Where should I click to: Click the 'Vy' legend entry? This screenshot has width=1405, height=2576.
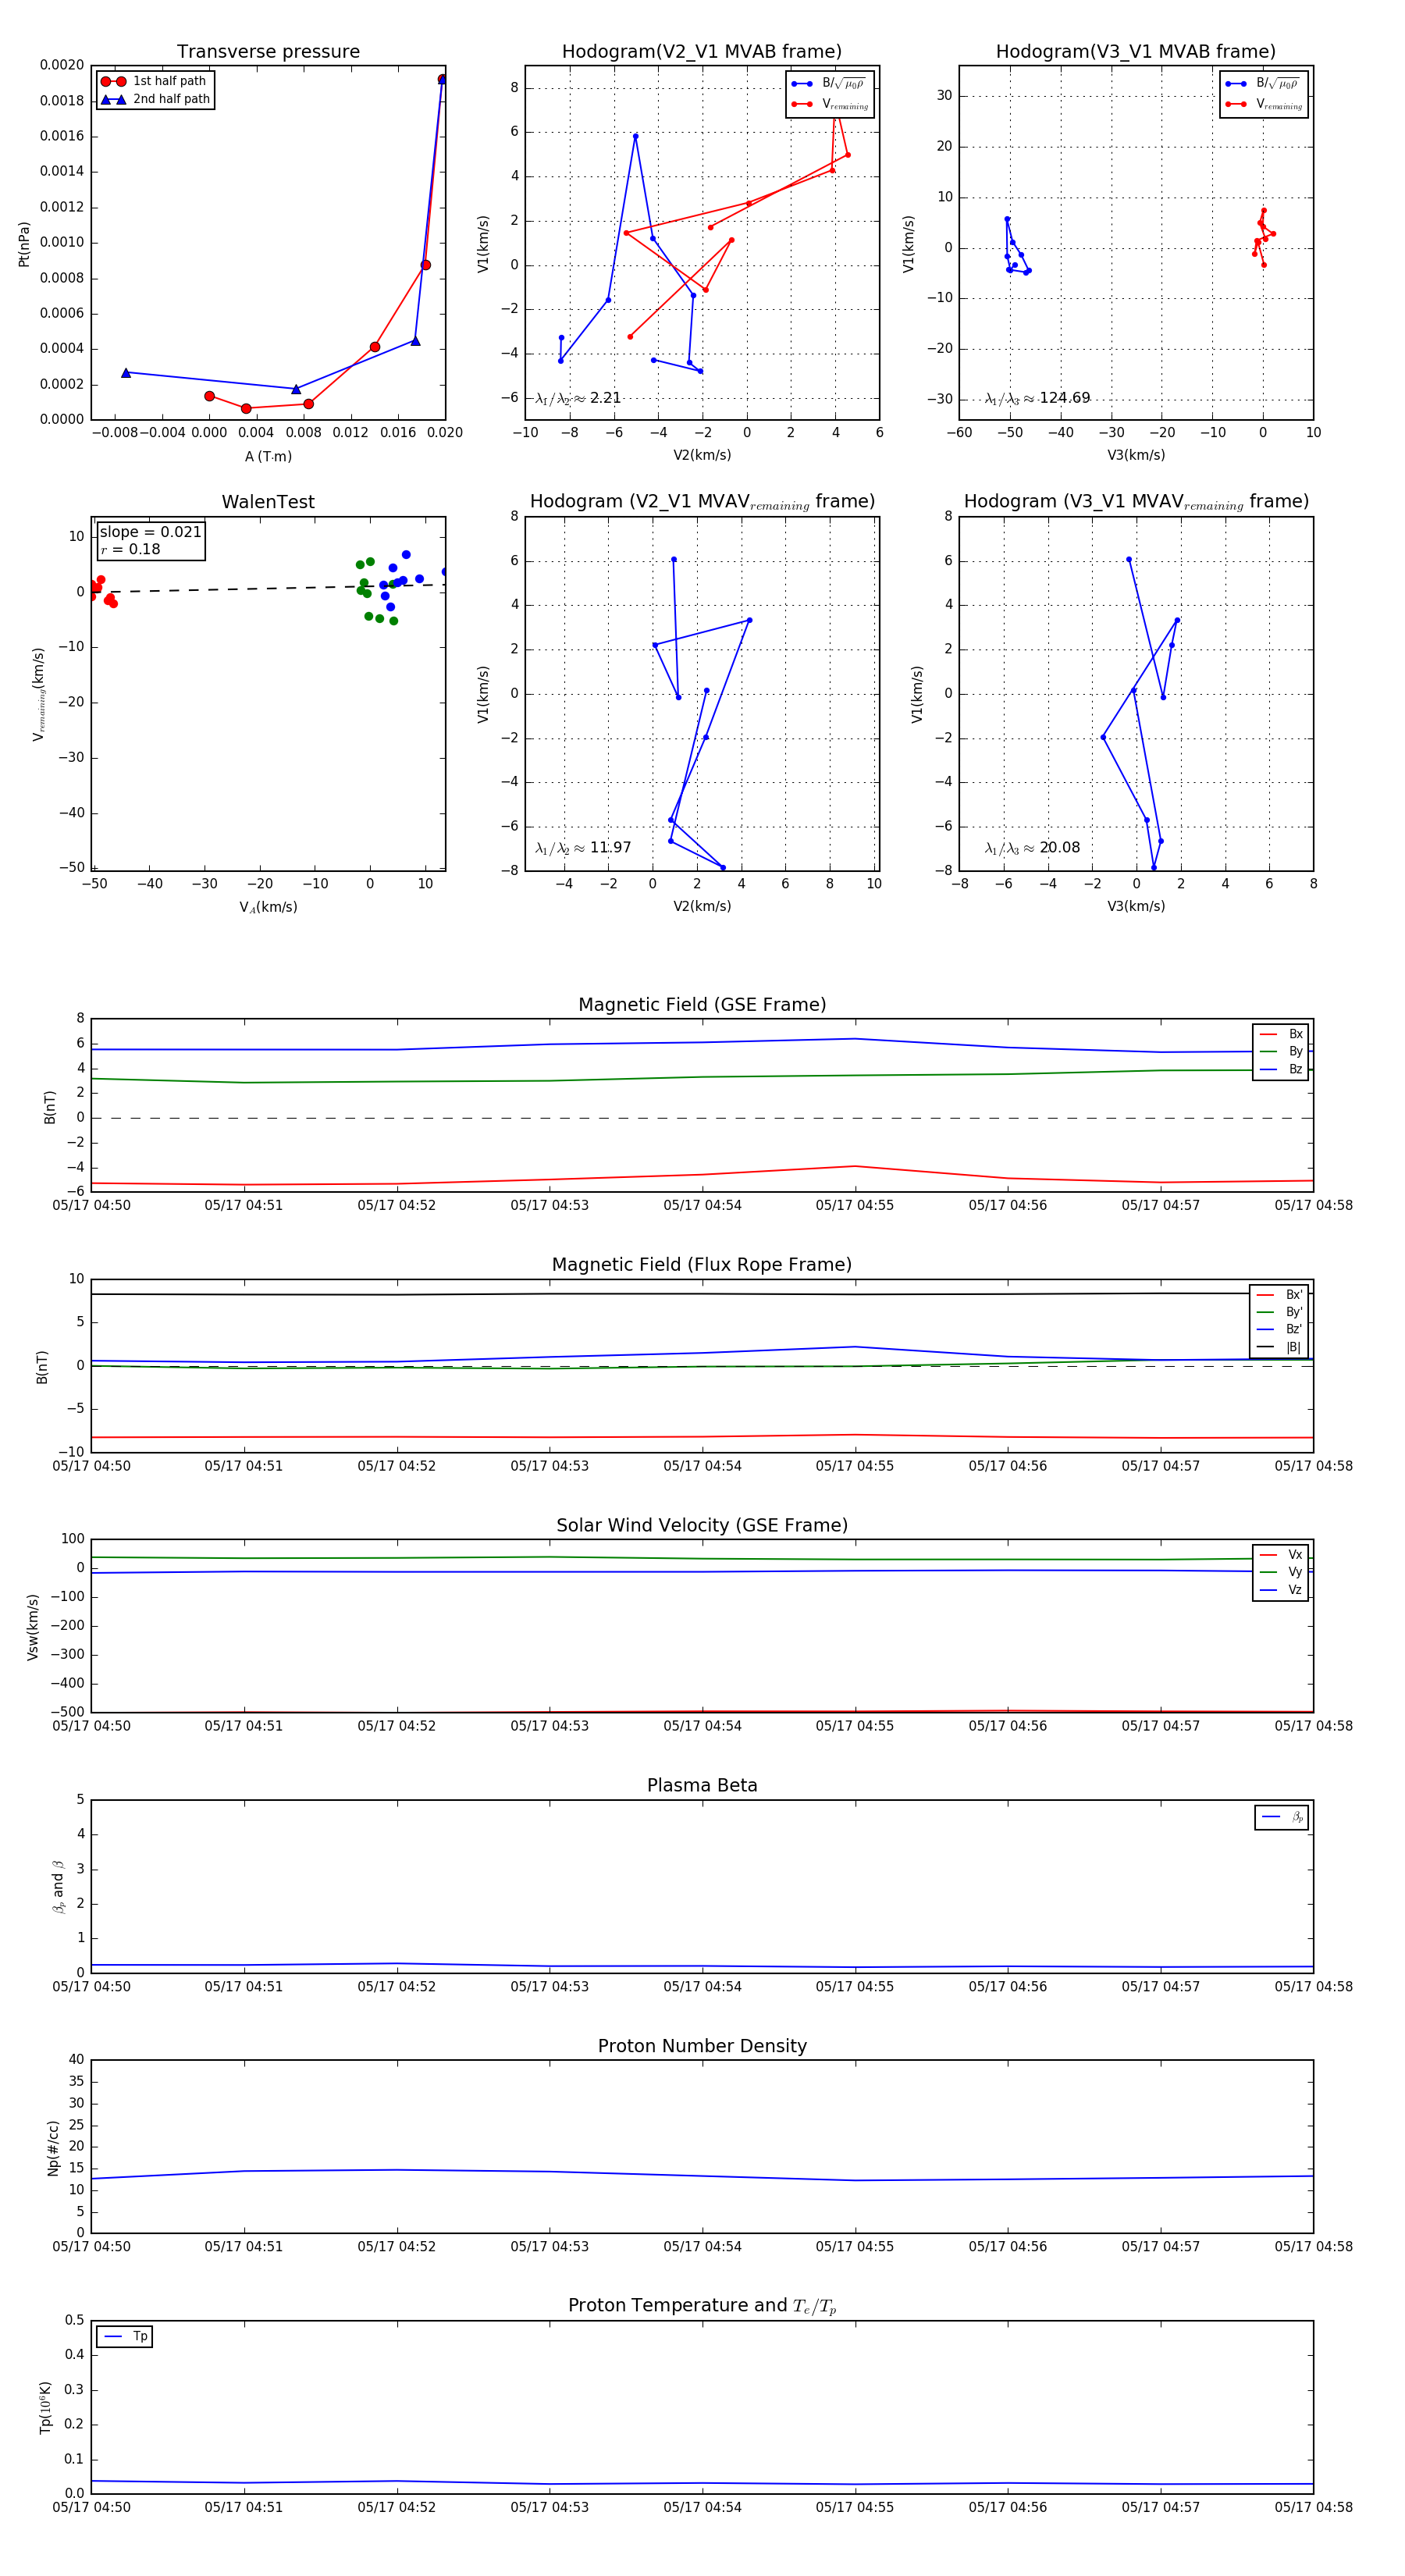[x=1281, y=1572]
